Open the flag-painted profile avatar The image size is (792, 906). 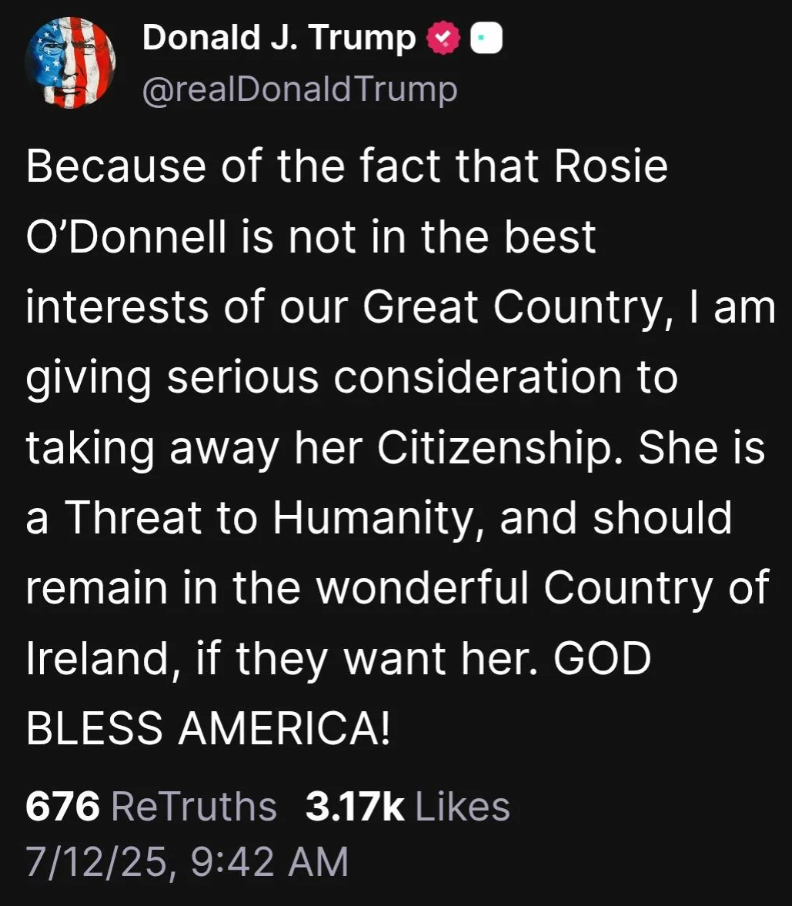70,63
